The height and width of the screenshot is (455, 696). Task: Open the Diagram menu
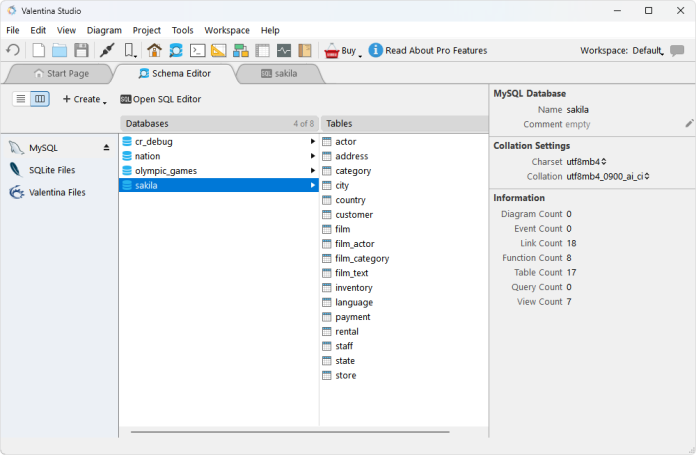point(104,30)
